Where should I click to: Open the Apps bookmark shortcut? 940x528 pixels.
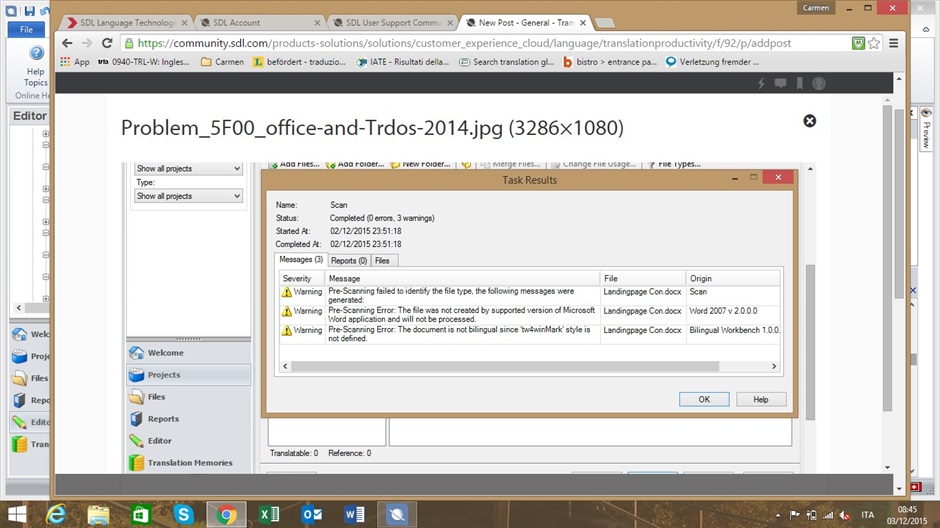[75, 62]
